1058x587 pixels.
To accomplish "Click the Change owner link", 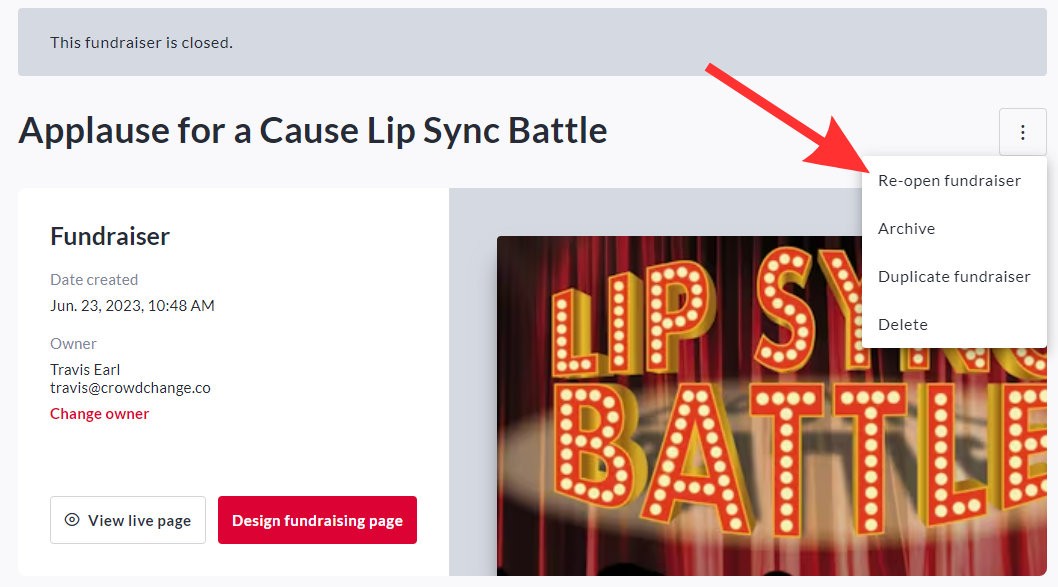I will 99,414.
